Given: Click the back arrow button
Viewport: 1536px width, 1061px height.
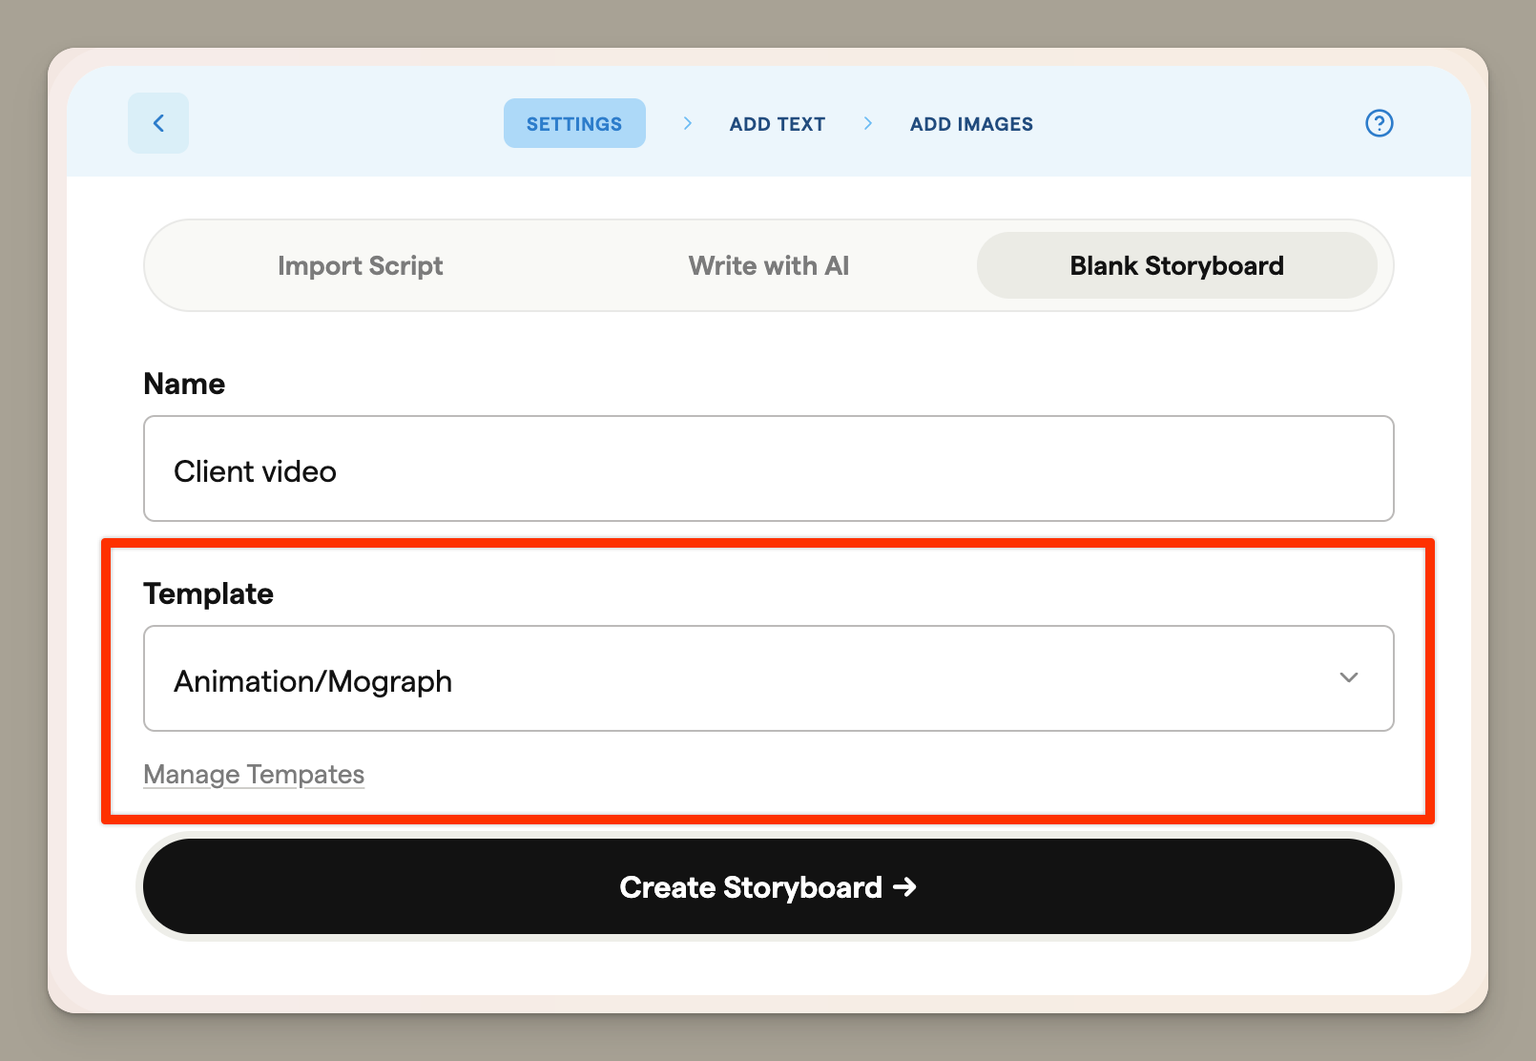Looking at the screenshot, I should click(x=158, y=123).
